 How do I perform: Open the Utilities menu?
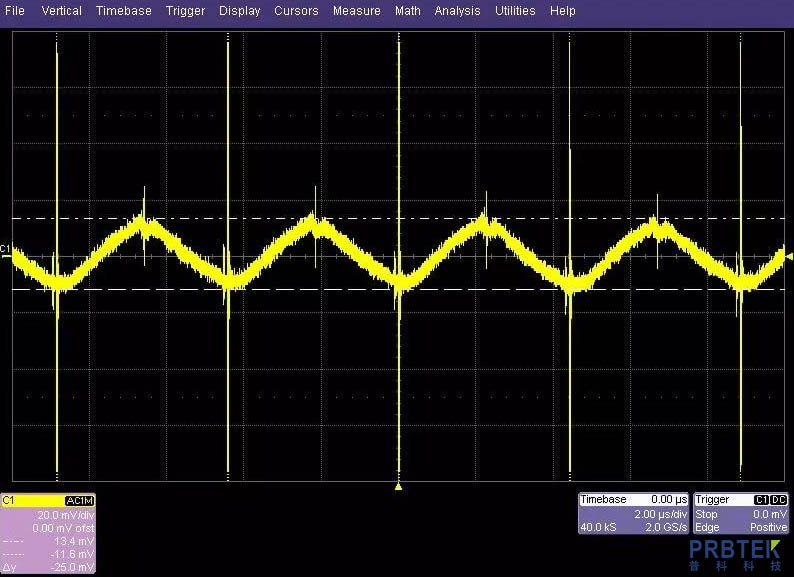pyautogui.click(x=515, y=11)
